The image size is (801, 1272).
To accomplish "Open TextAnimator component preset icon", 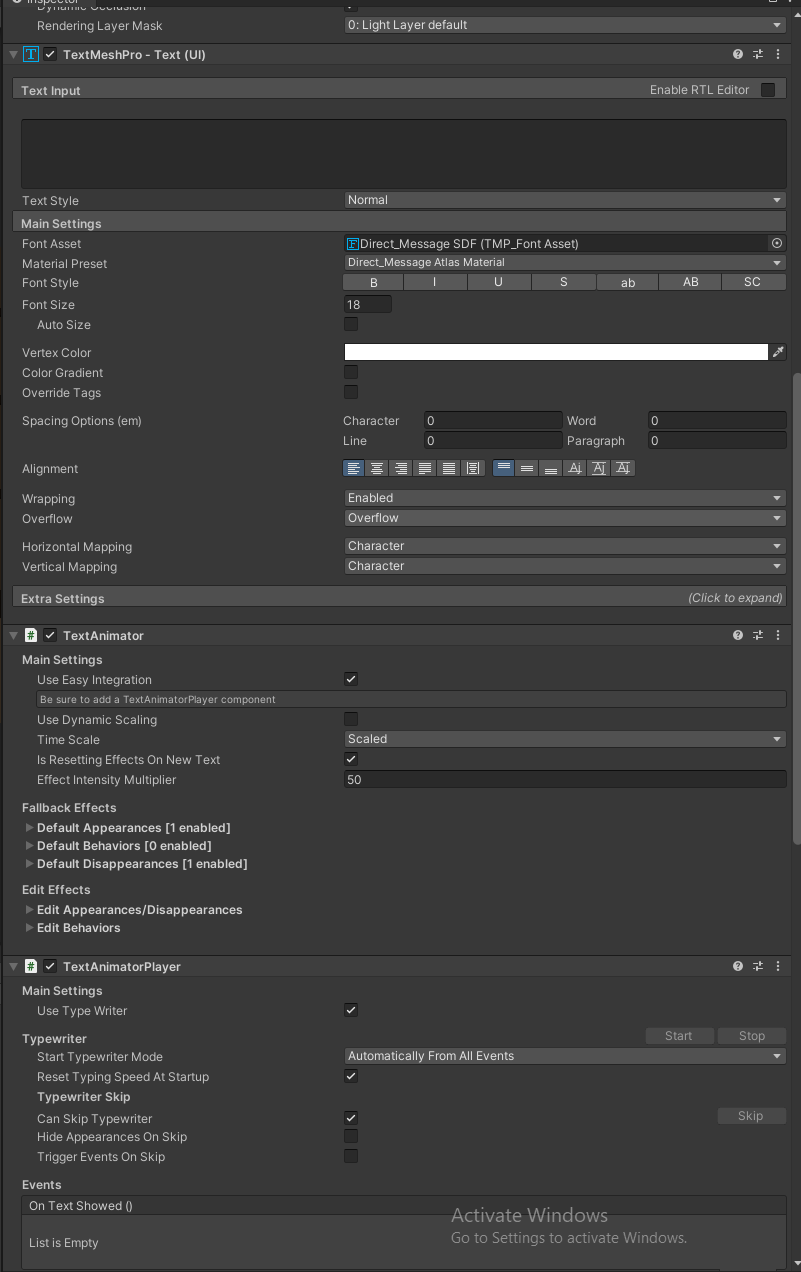I will click(x=758, y=635).
